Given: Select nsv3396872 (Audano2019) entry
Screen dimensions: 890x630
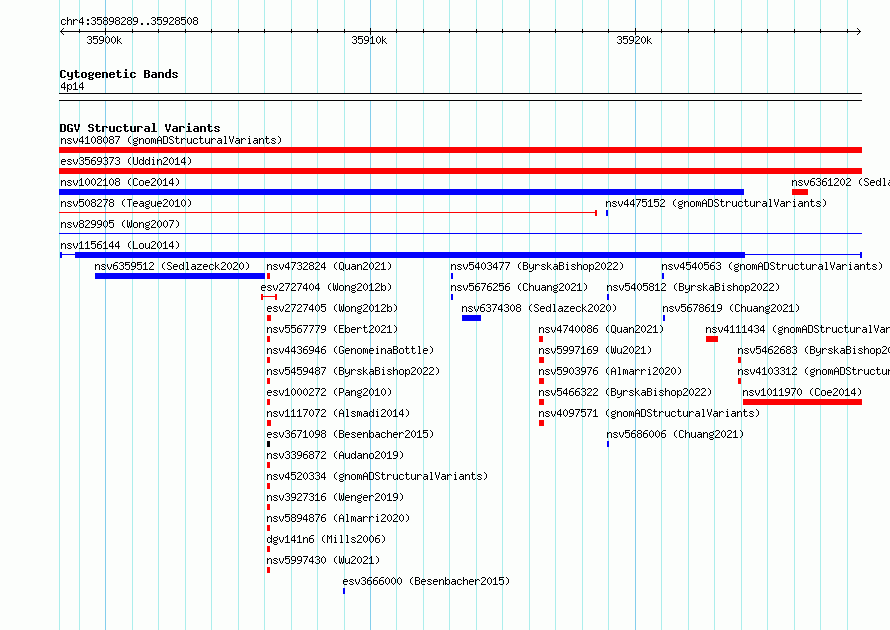Looking at the screenshot, I should pyautogui.click(x=335, y=455).
